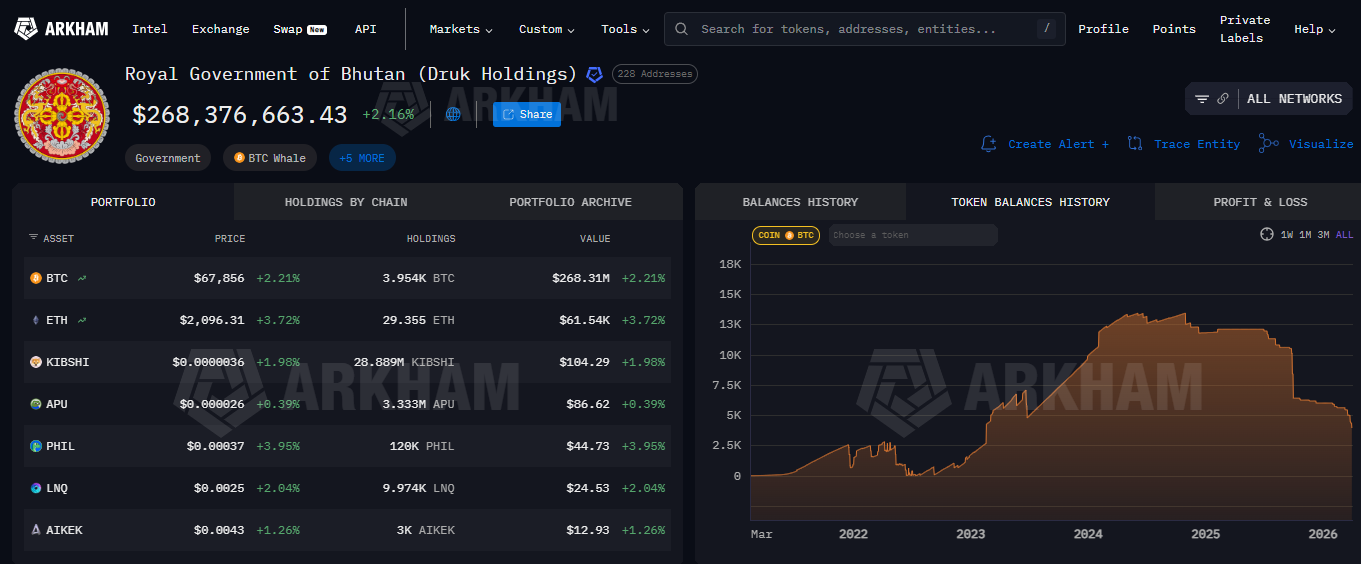The height and width of the screenshot is (564, 1361).
Task: Click the Bhutan emblem entity avatar
Action: [61, 115]
